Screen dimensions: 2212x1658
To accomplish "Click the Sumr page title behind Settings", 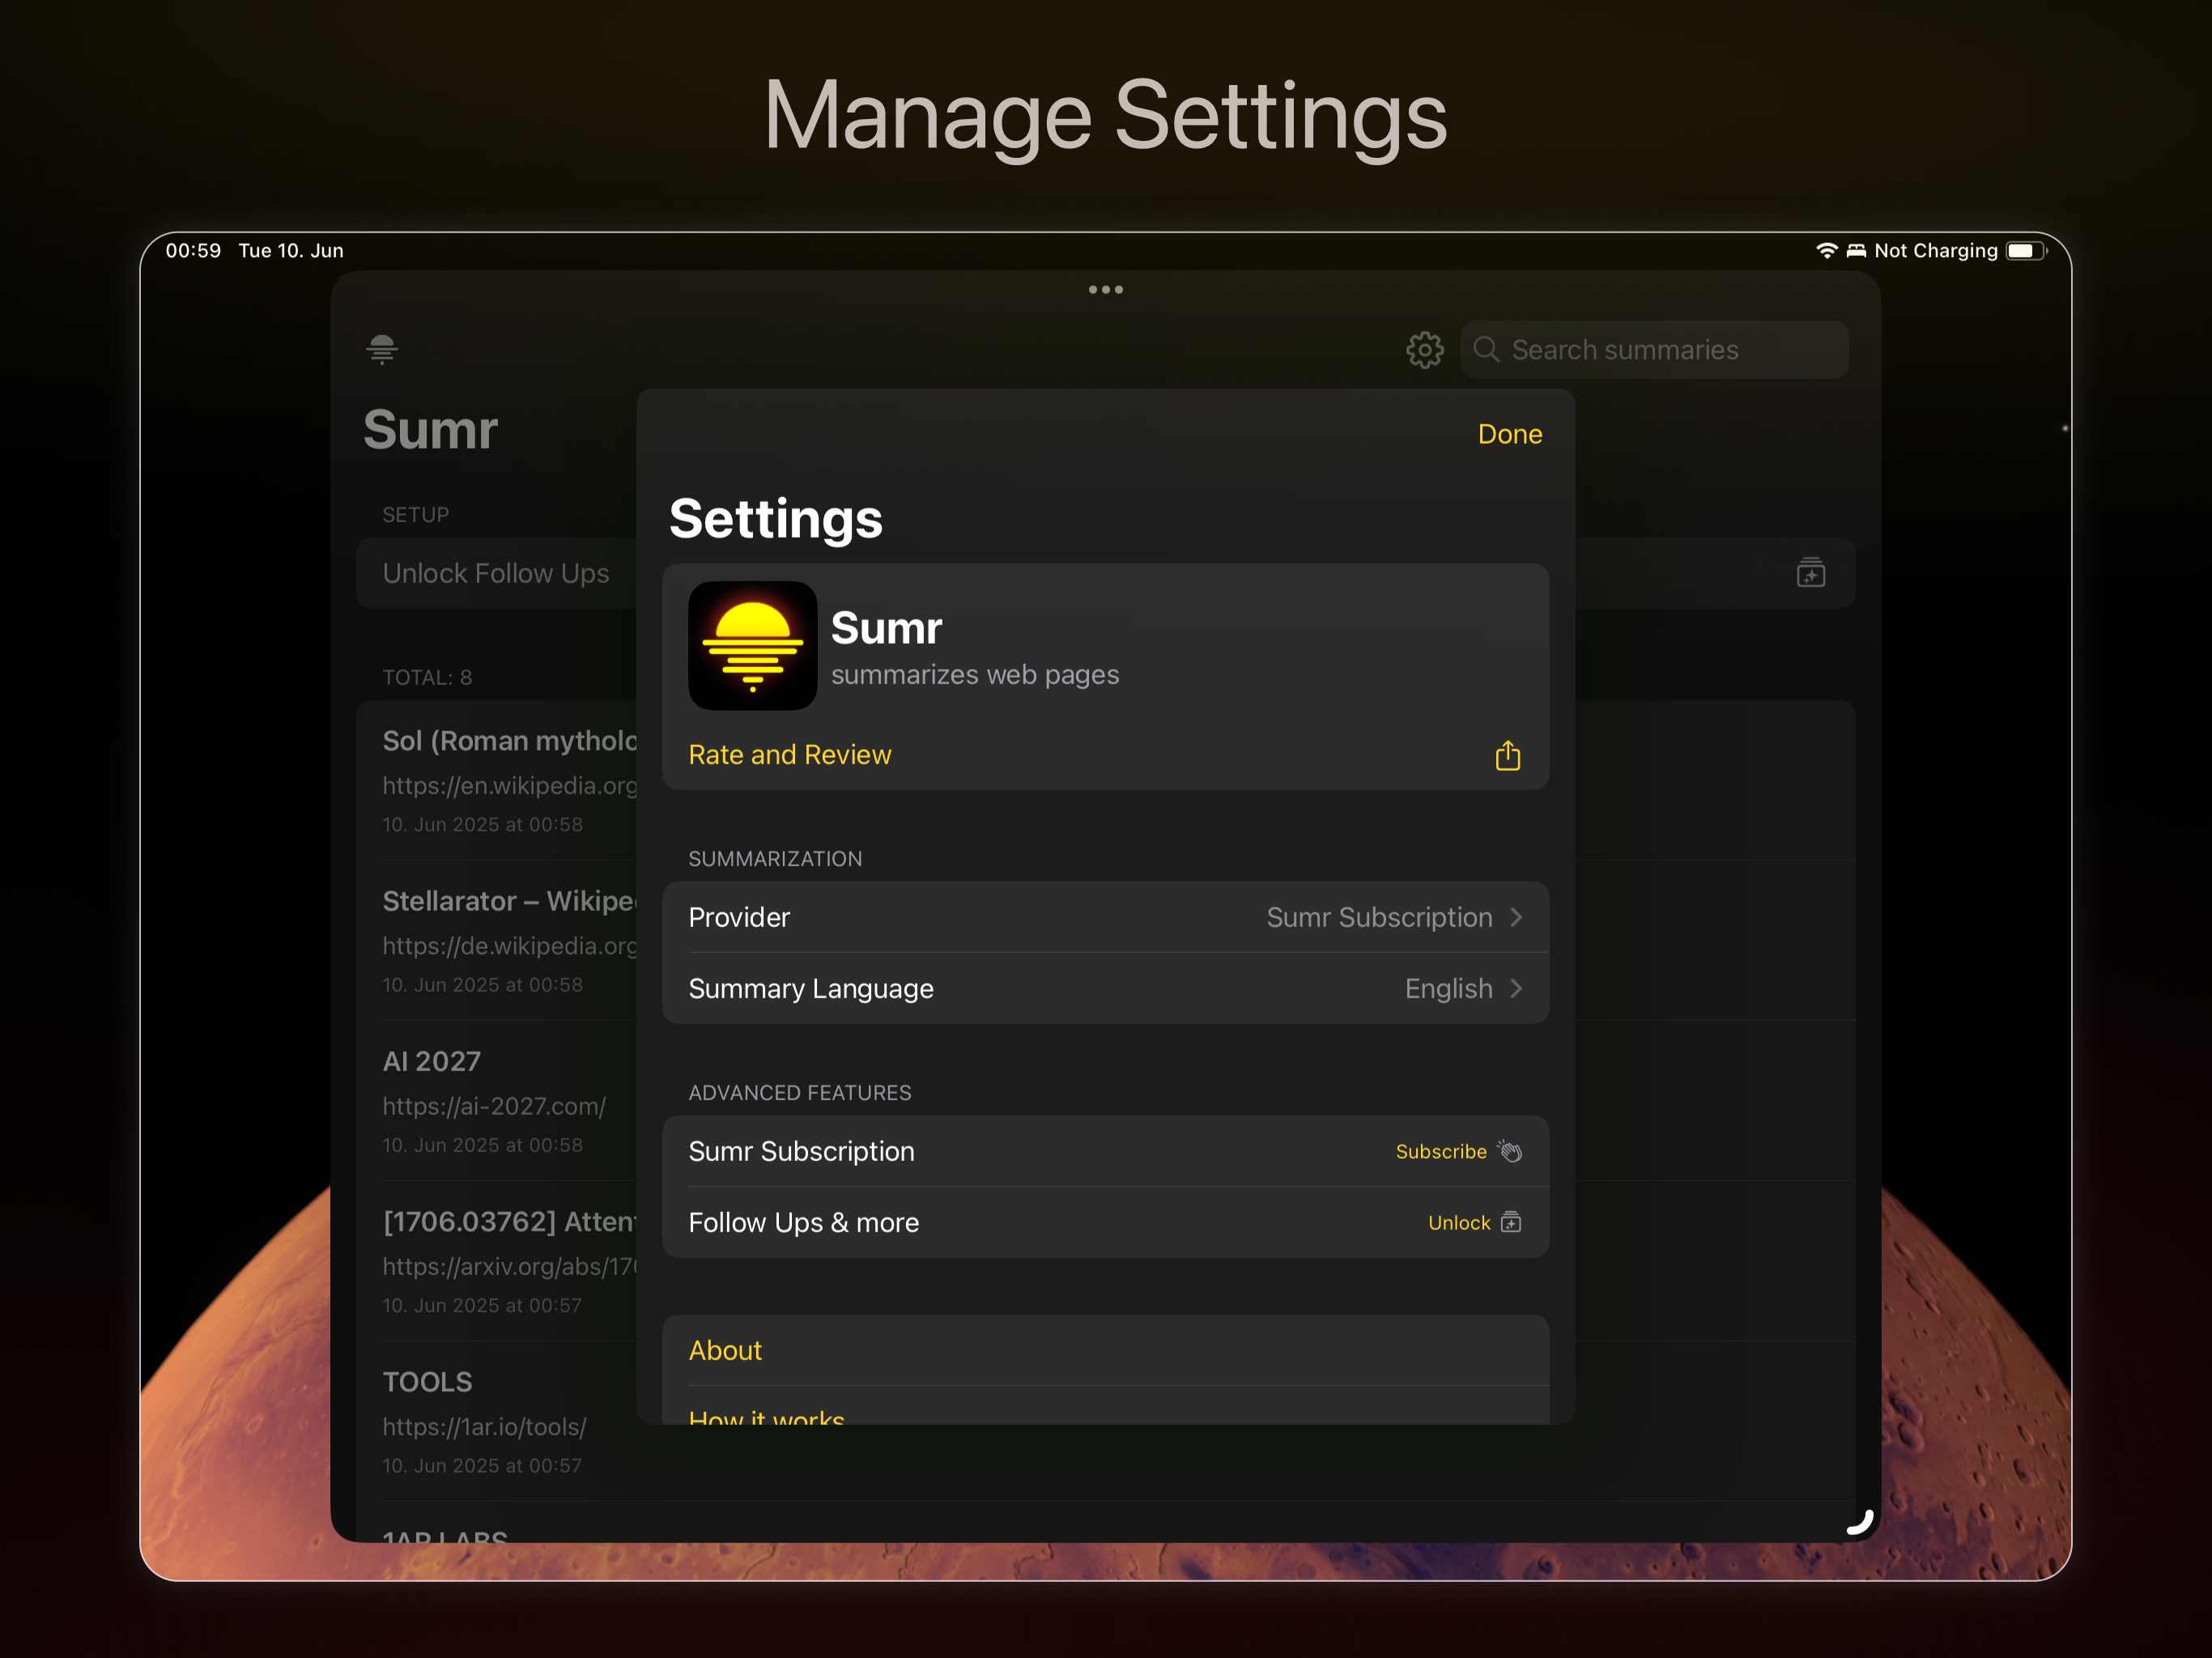I will click(430, 430).
